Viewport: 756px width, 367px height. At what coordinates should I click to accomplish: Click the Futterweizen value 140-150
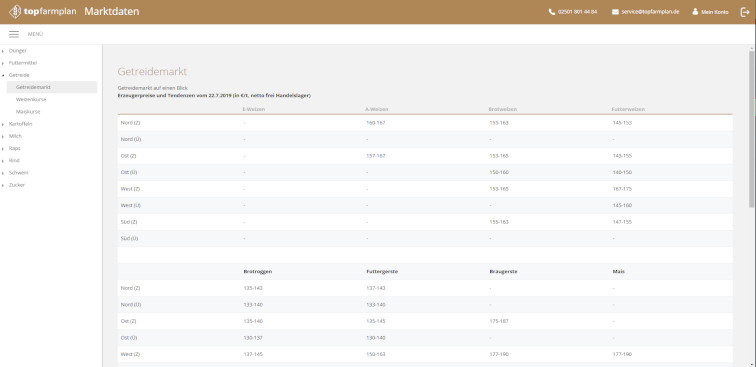[622, 172]
